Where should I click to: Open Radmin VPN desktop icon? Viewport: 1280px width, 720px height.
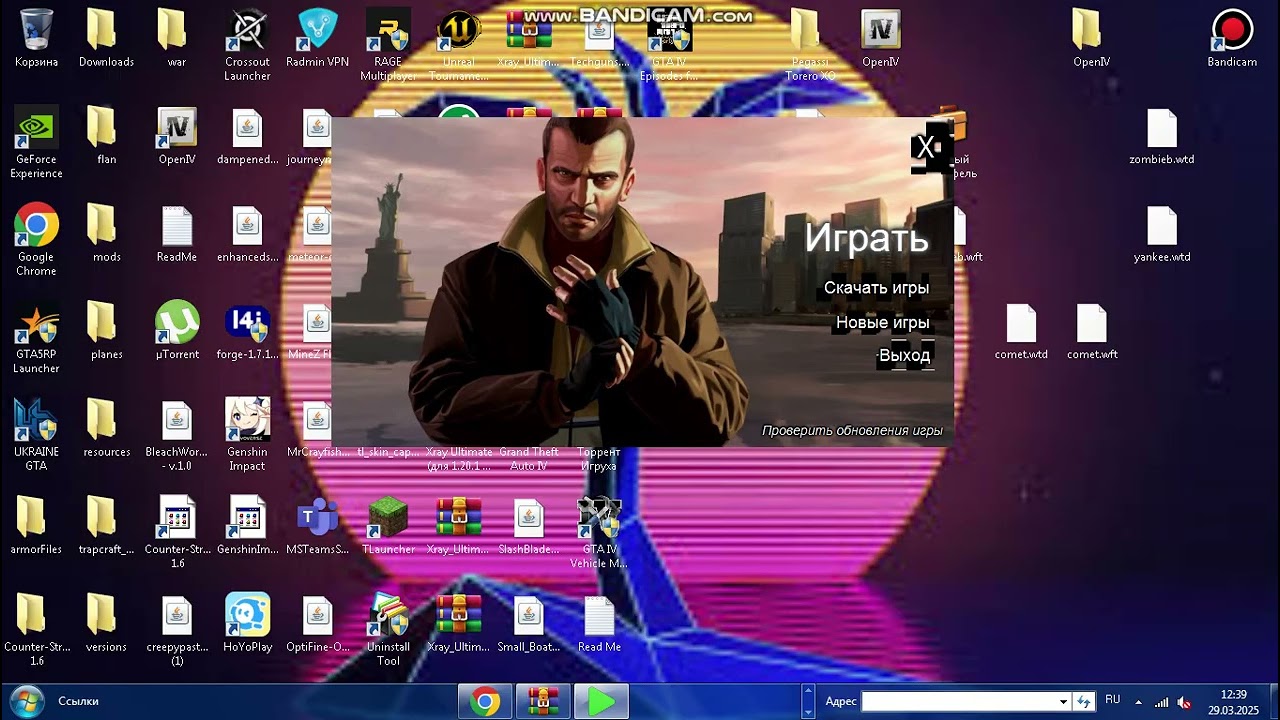coord(318,40)
